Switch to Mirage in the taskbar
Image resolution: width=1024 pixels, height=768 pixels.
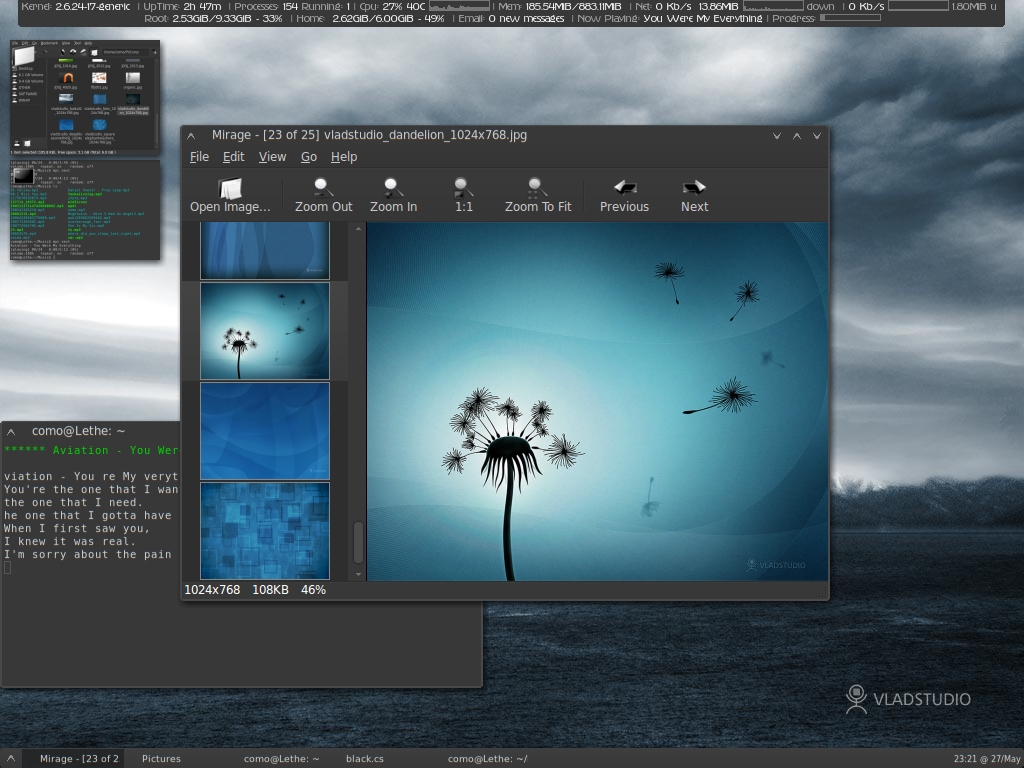79,759
